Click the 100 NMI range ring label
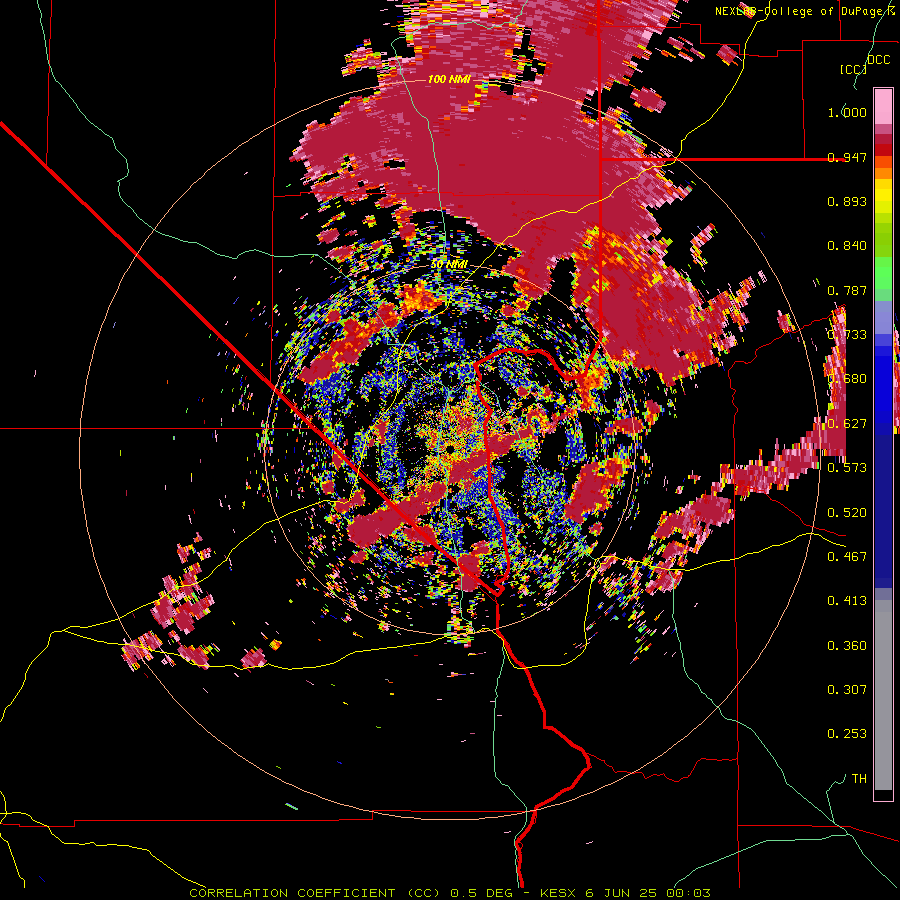 [449, 79]
